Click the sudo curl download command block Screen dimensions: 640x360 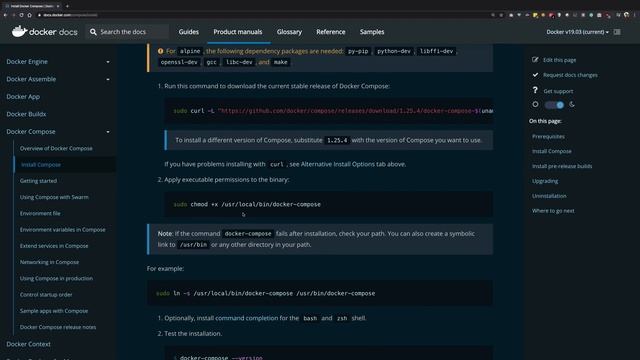point(329,111)
